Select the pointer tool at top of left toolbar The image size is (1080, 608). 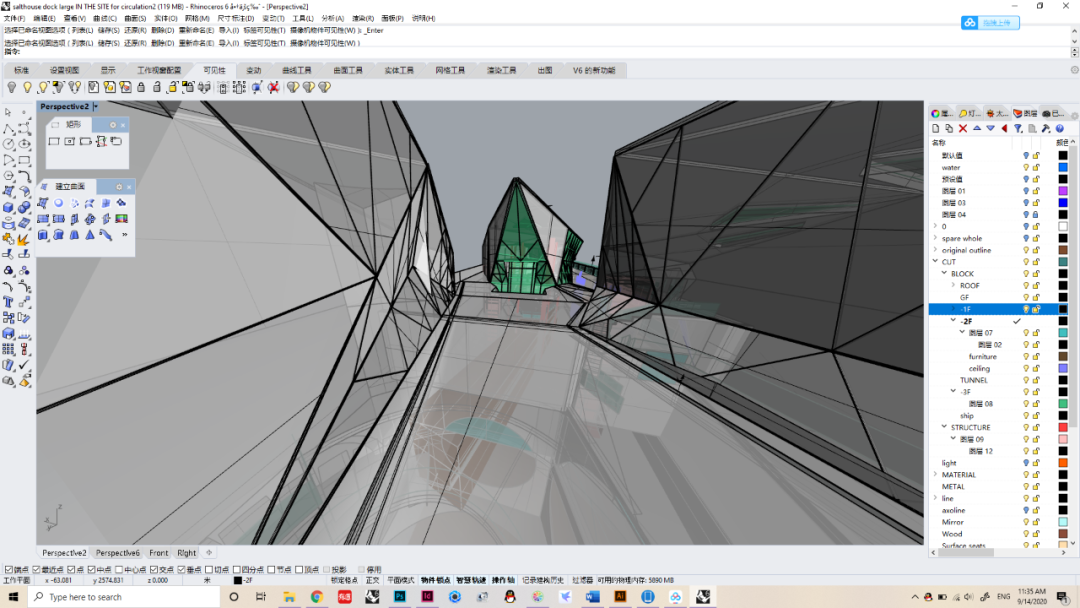click(8, 113)
